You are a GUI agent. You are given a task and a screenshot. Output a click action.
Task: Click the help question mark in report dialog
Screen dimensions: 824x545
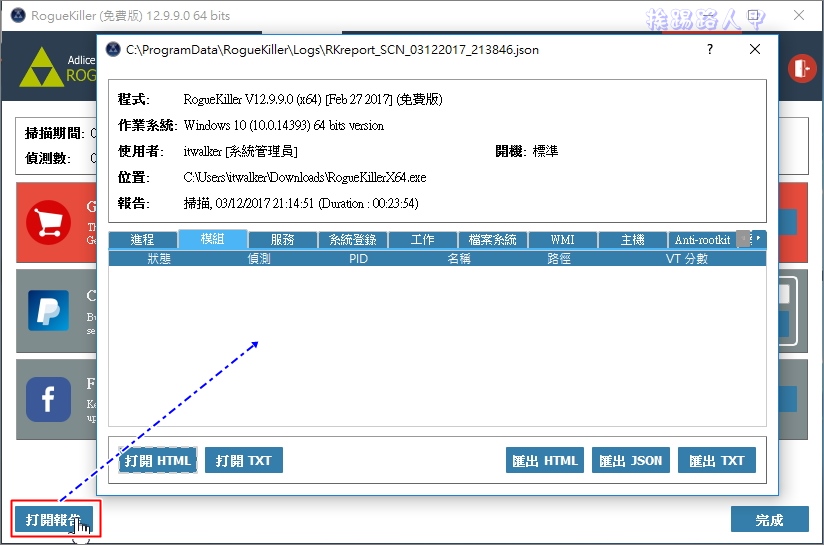(x=710, y=49)
